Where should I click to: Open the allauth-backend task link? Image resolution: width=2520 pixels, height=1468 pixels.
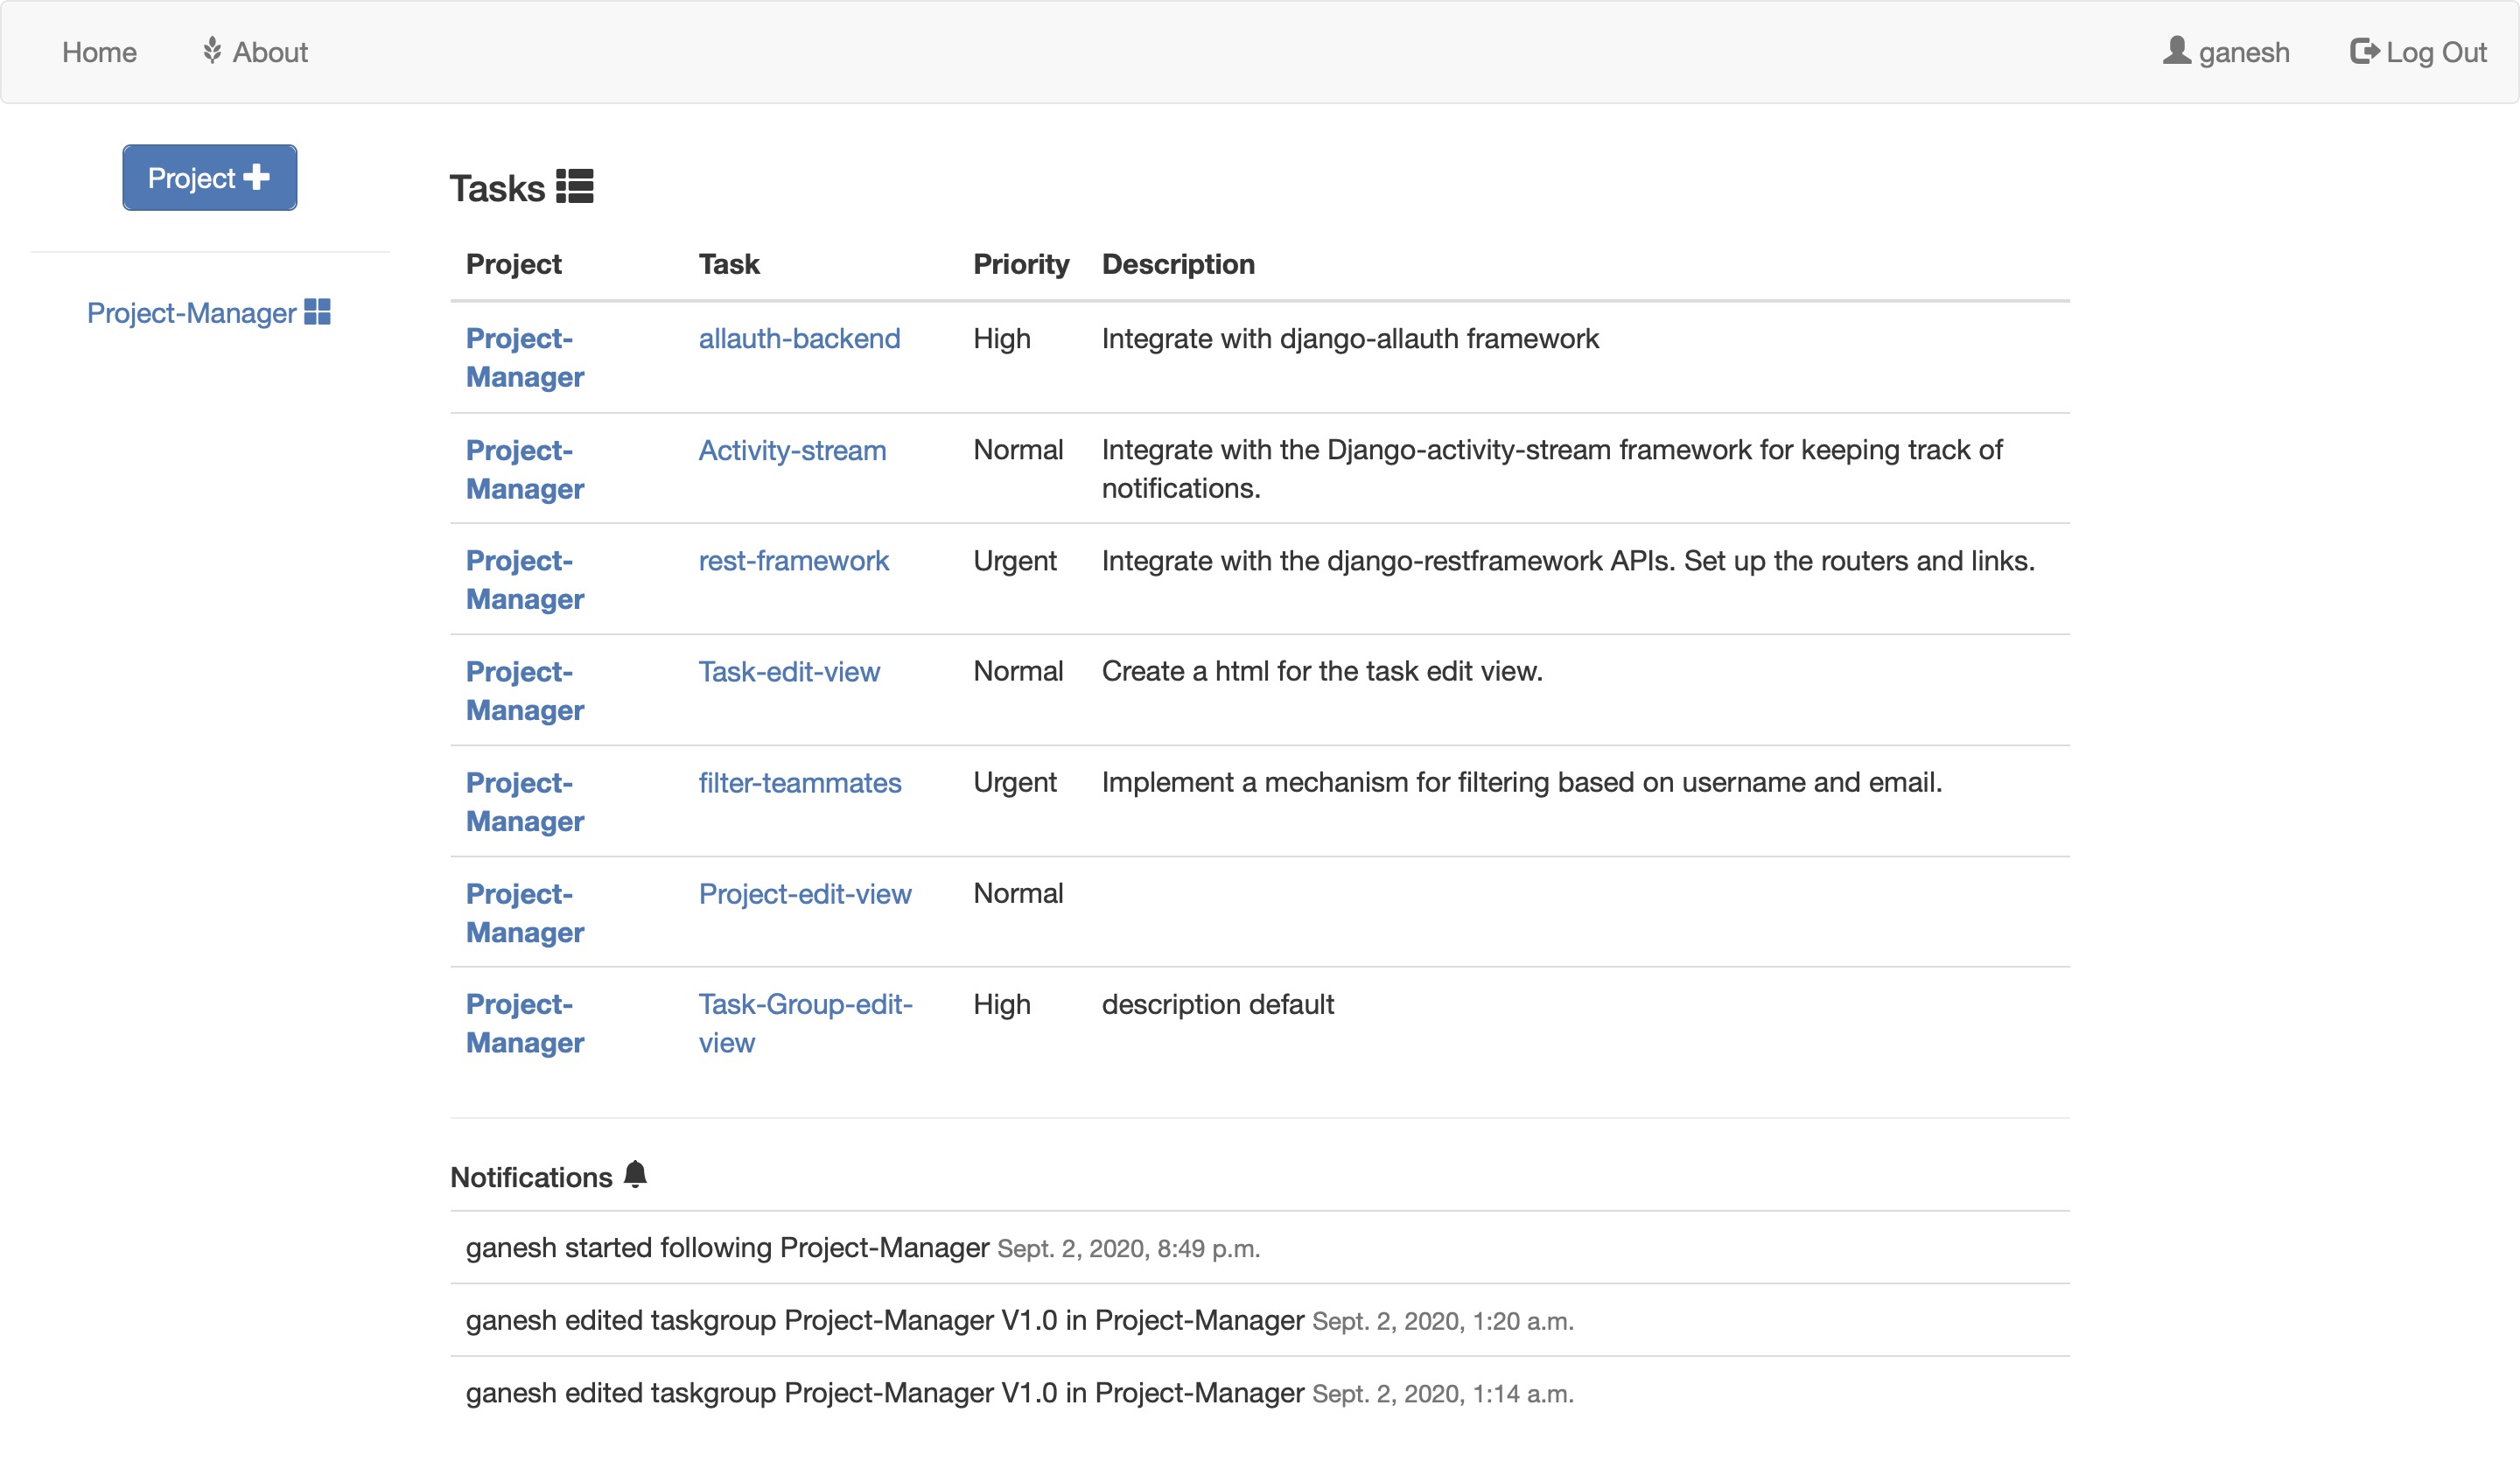point(799,338)
